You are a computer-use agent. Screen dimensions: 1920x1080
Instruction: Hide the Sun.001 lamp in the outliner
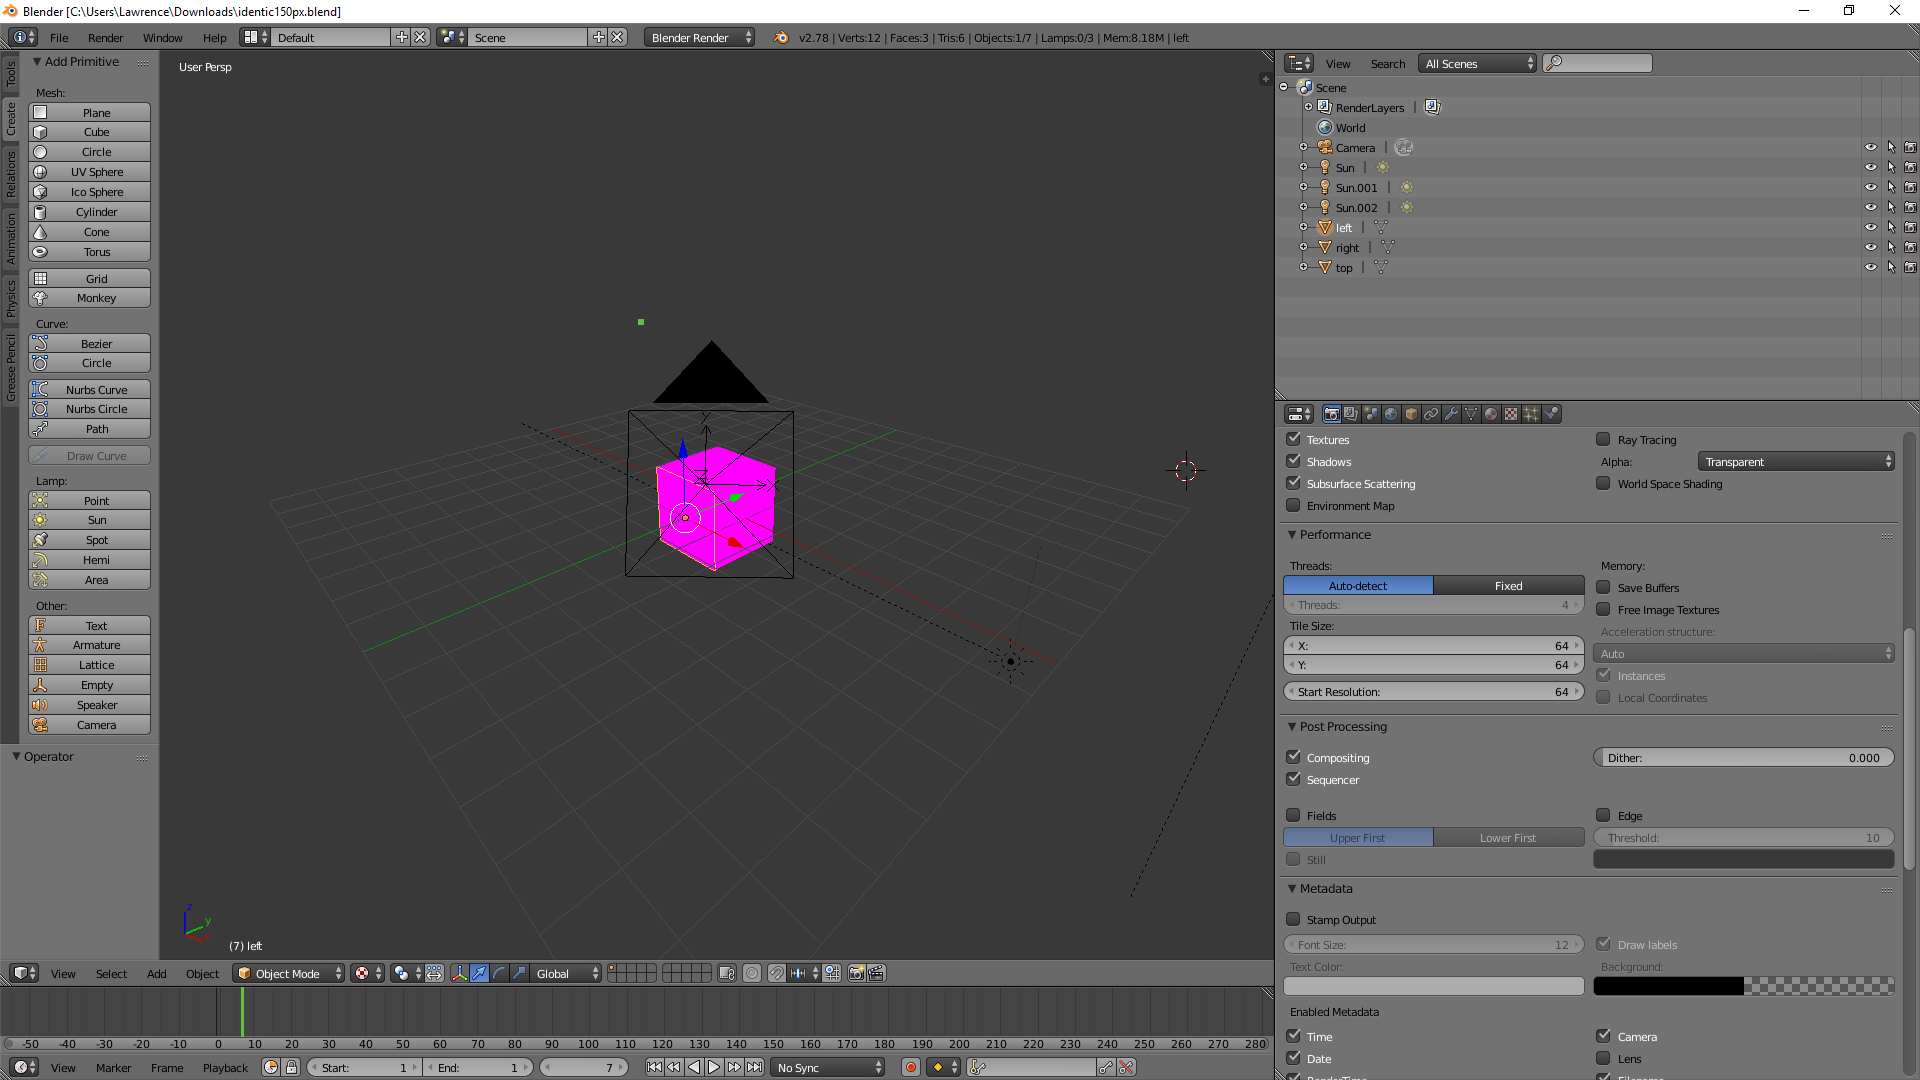click(x=1870, y=188)
